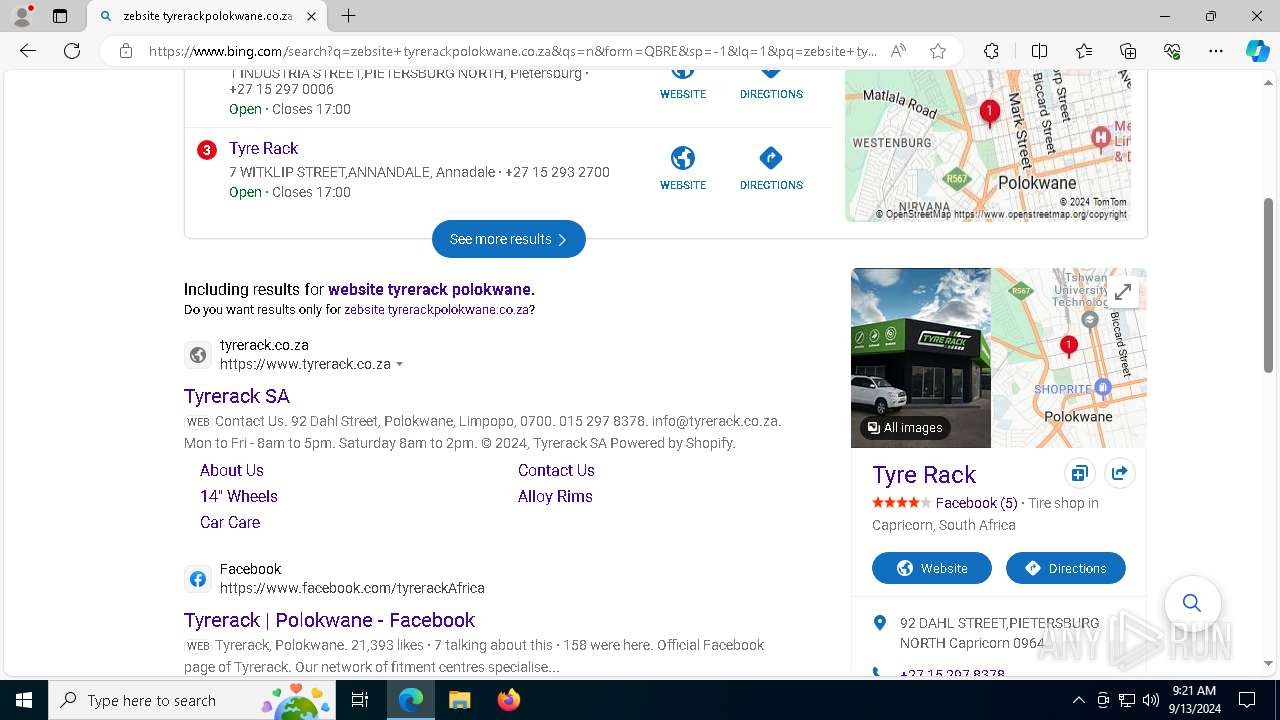The width and height of the screenshot is (1280, 720).
Task: Open the browser profile icon
Action: pyautogui.click(x=22, y=16)
